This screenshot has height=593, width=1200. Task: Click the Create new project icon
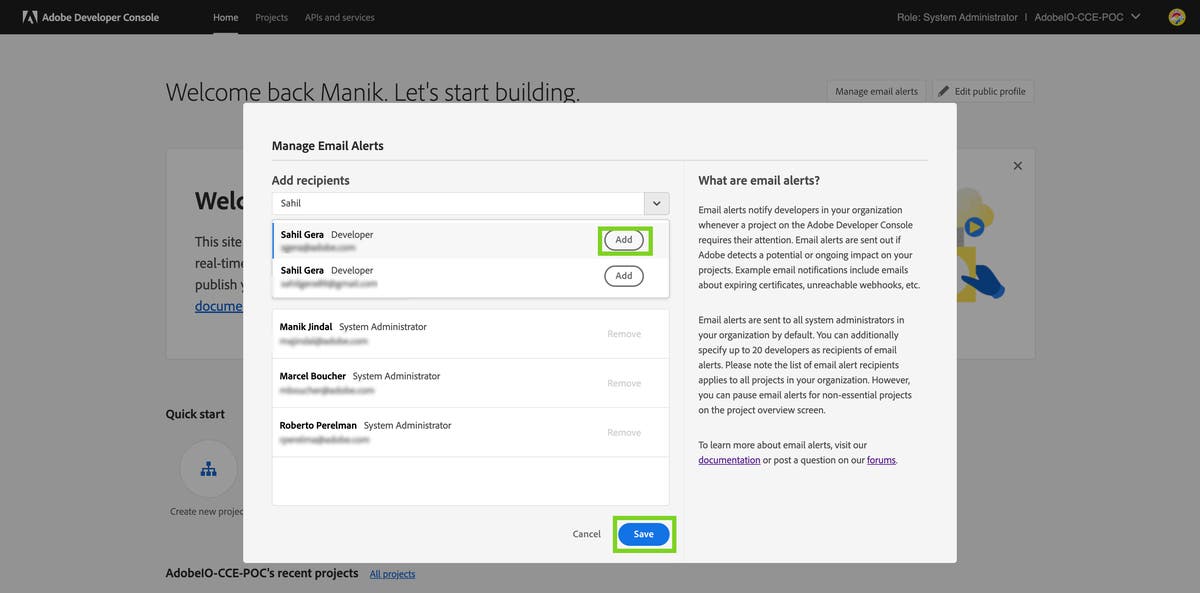pos(209,469)
